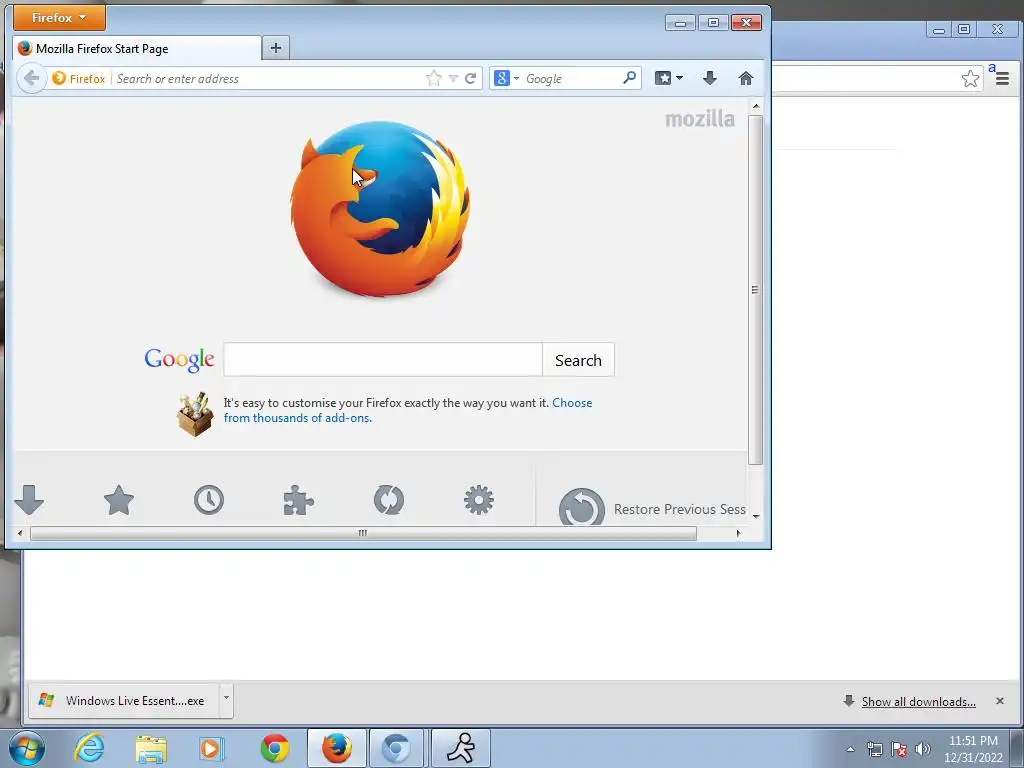Image resolution: width=1024 pixels, height=768 pixels.
Task: Switch to Google Chrome taskbar icon
Action: (x=274, y=748)
